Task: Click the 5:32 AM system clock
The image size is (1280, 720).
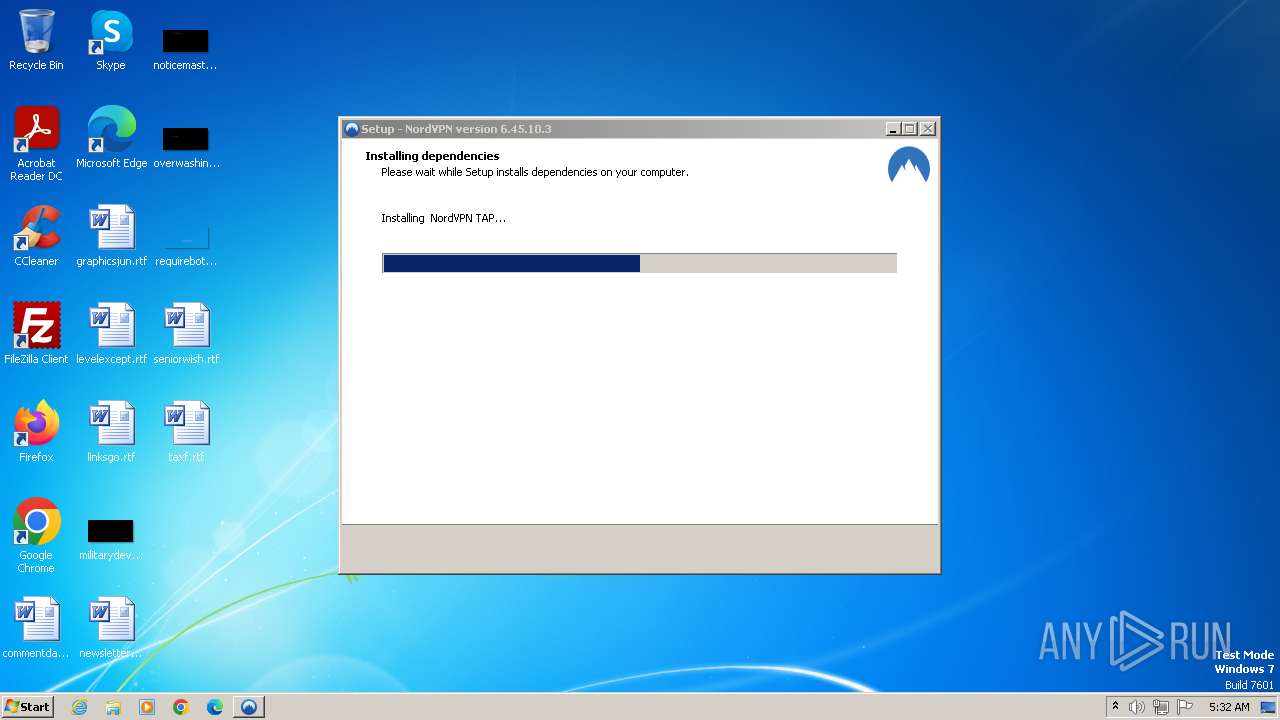Action: 1229,707
